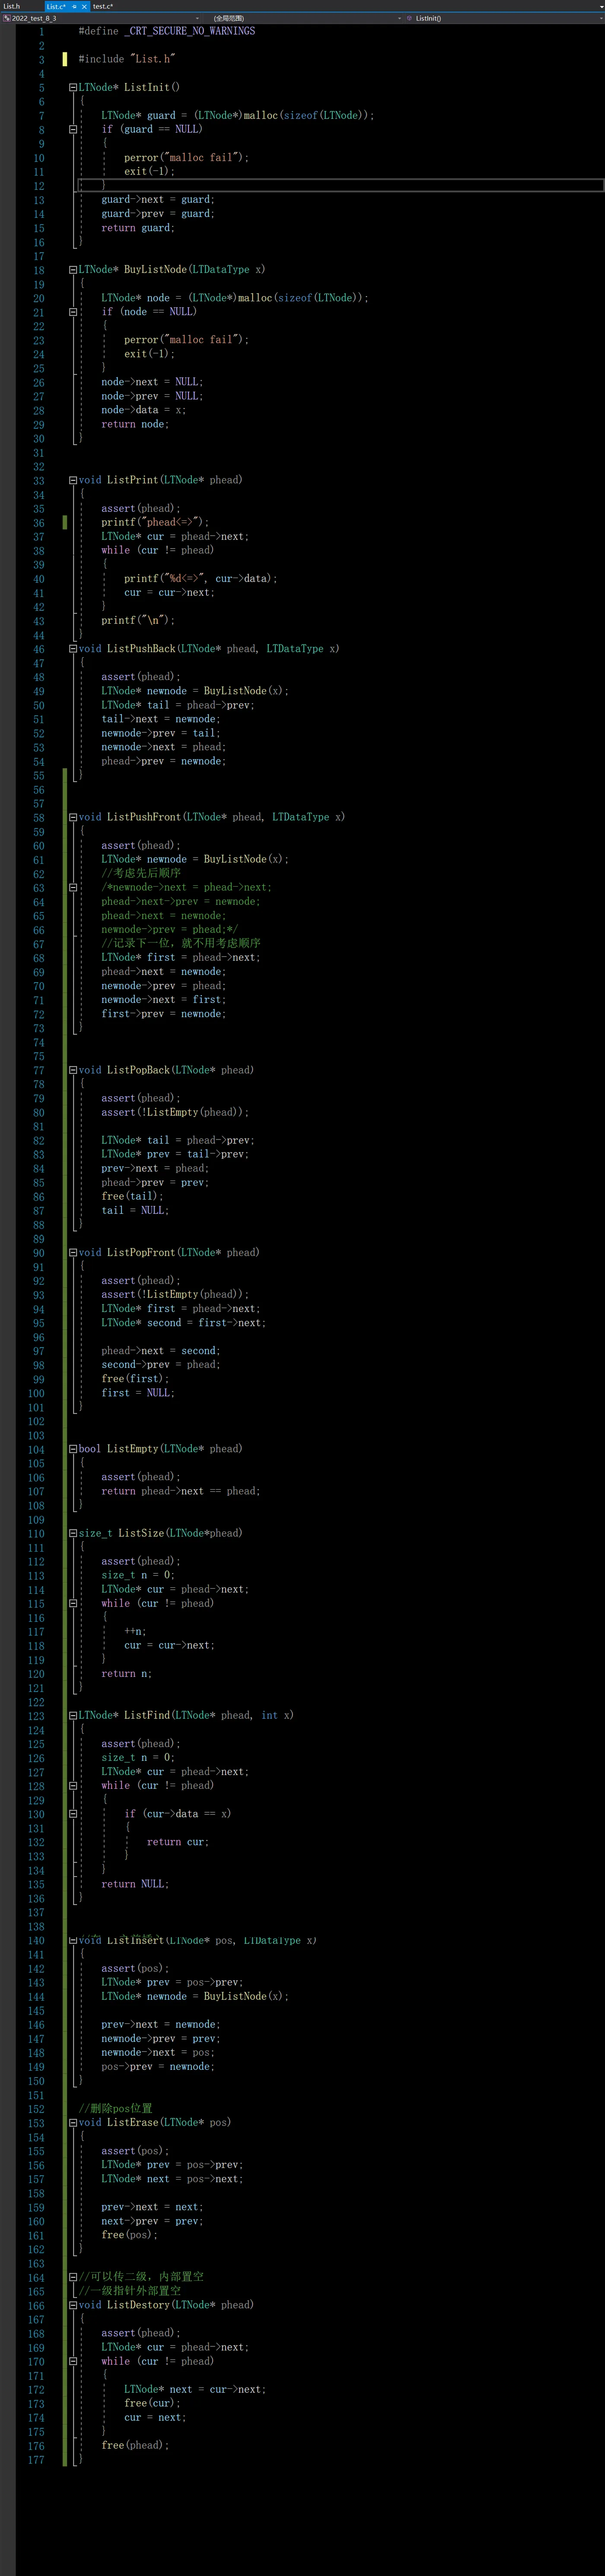
Task: Collapse the ListSize function
Action: tap(73, 1533)
